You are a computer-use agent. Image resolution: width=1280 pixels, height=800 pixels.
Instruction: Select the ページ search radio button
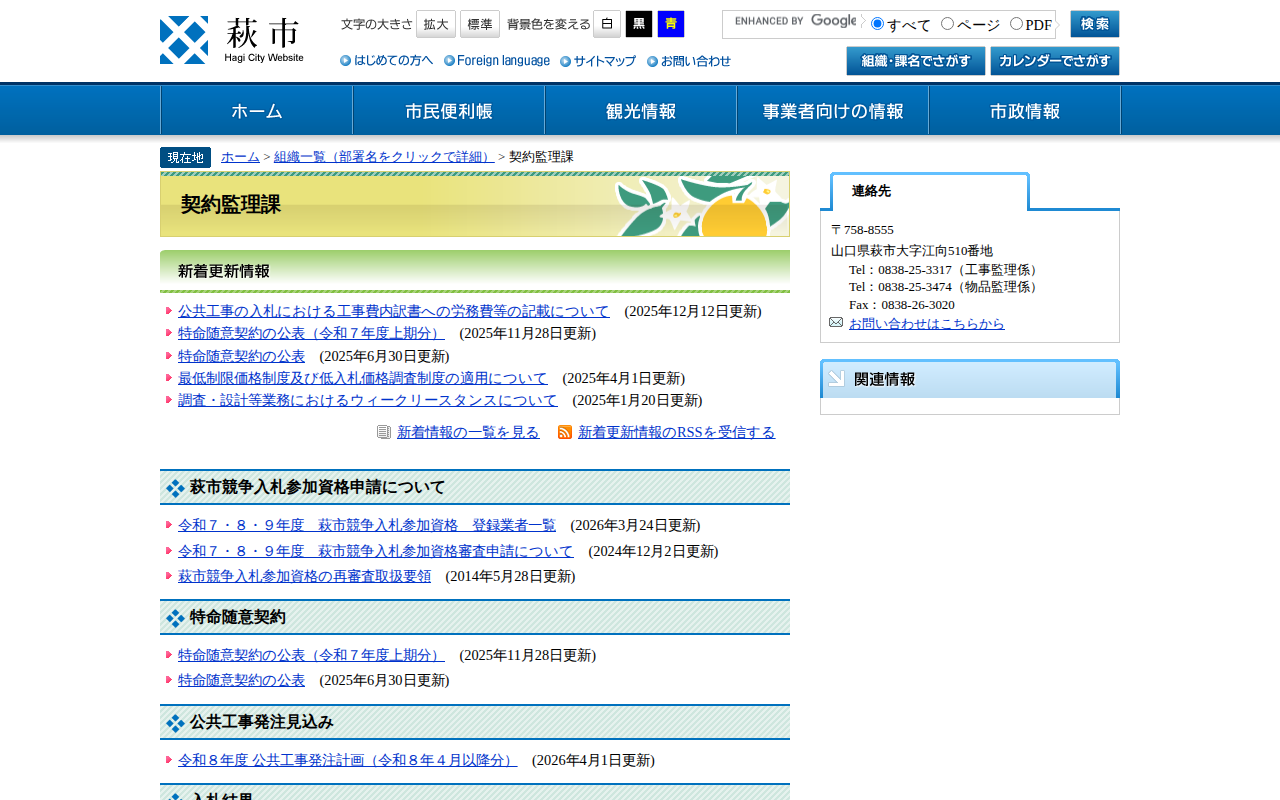[x=948, y=24]
